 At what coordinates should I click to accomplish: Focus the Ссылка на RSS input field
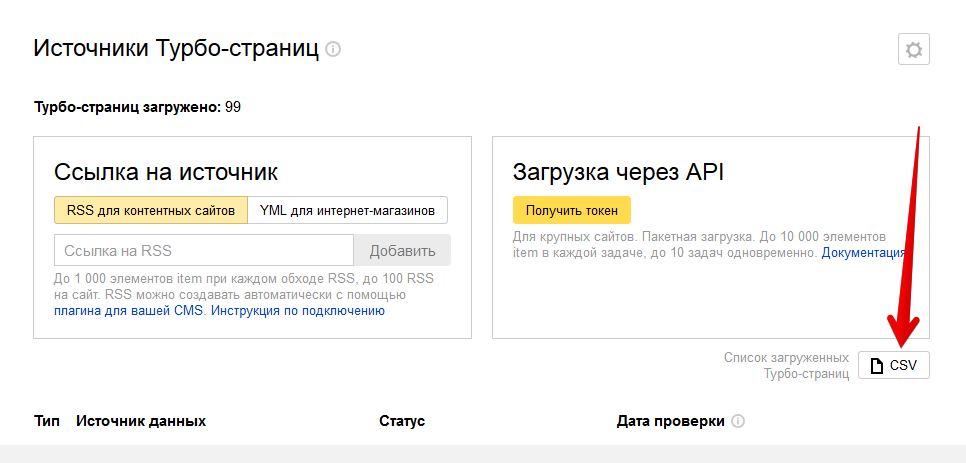(x=204, y=251)
